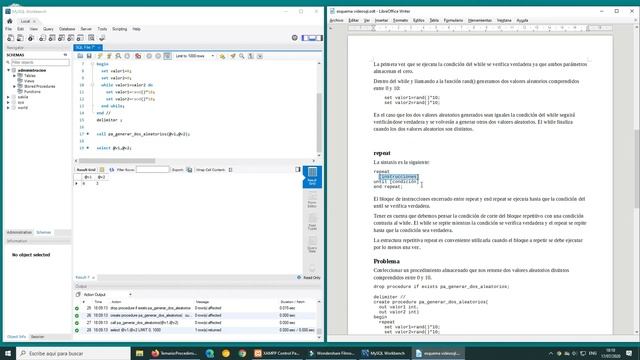
Task: Open the Database menu in Workbench
Action: click(x=67, y=29)
